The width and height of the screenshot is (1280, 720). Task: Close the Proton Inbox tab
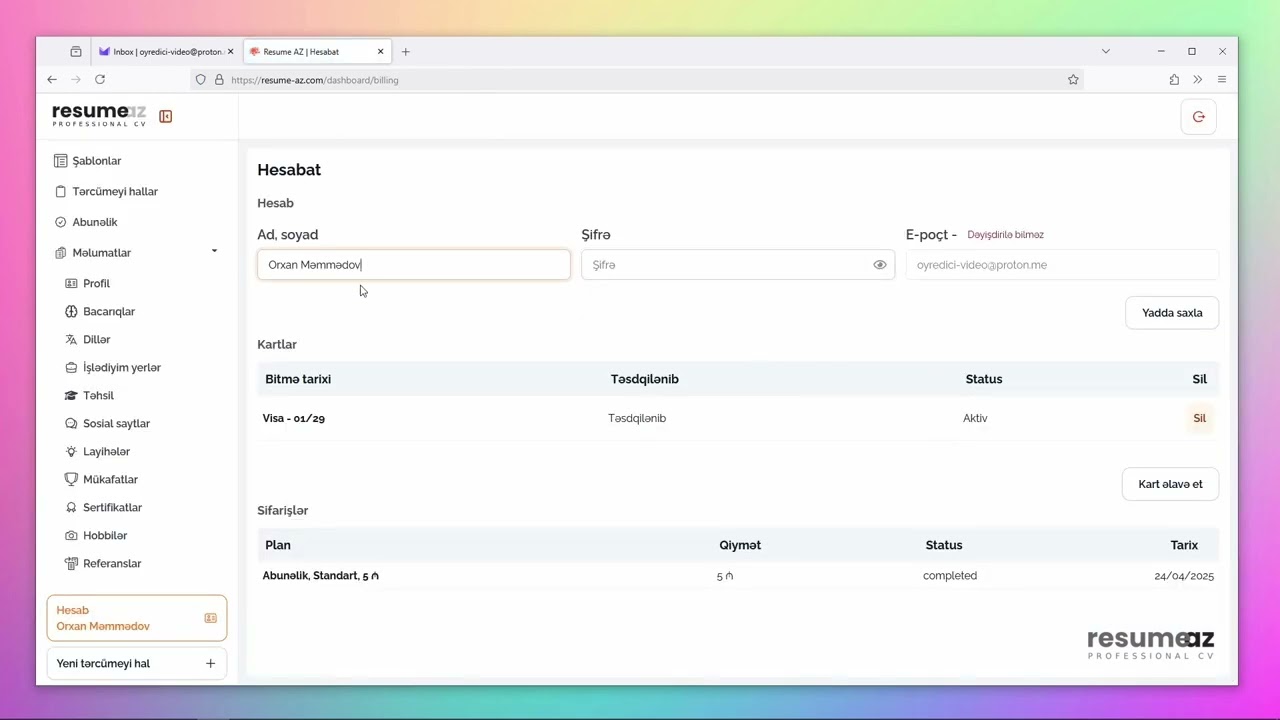pyautogui.click(x=230, y=52)
